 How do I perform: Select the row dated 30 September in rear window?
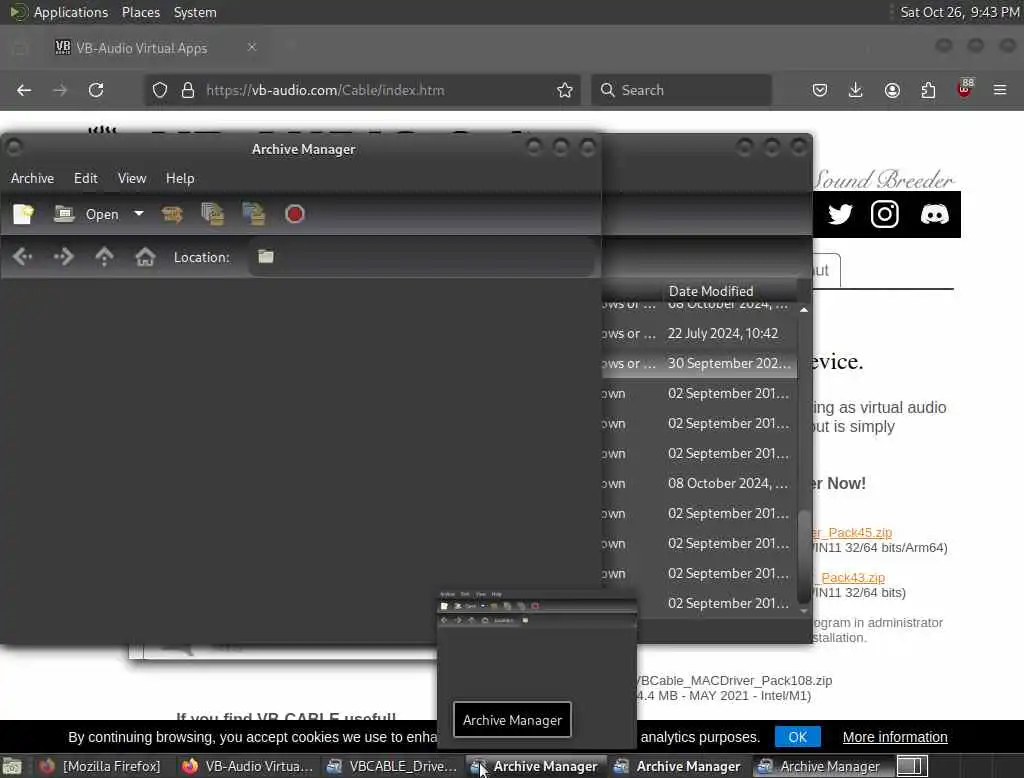699,363
